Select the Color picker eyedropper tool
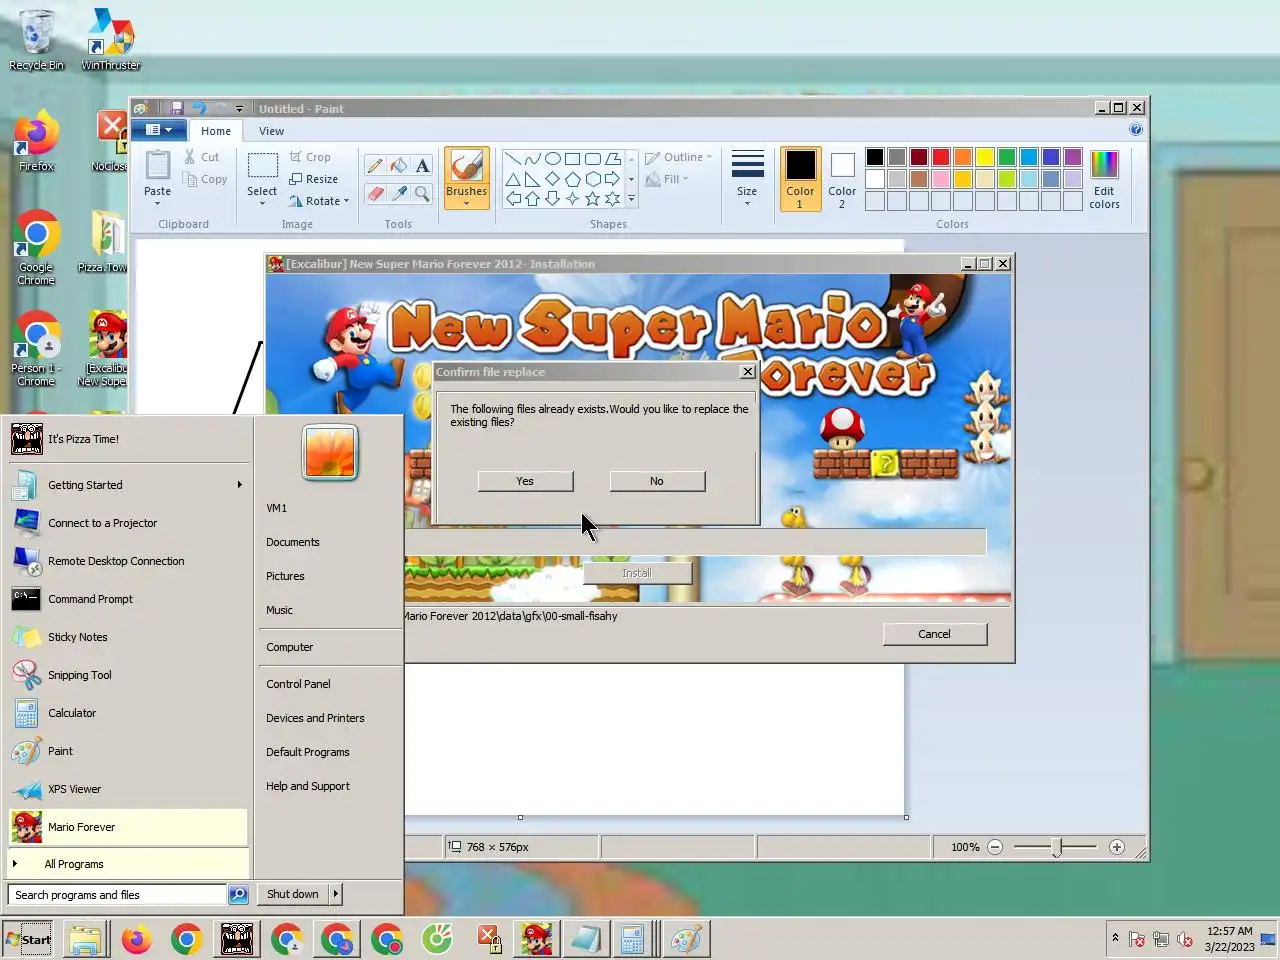Screen dimensions: 1280x960 click(398, 194)
